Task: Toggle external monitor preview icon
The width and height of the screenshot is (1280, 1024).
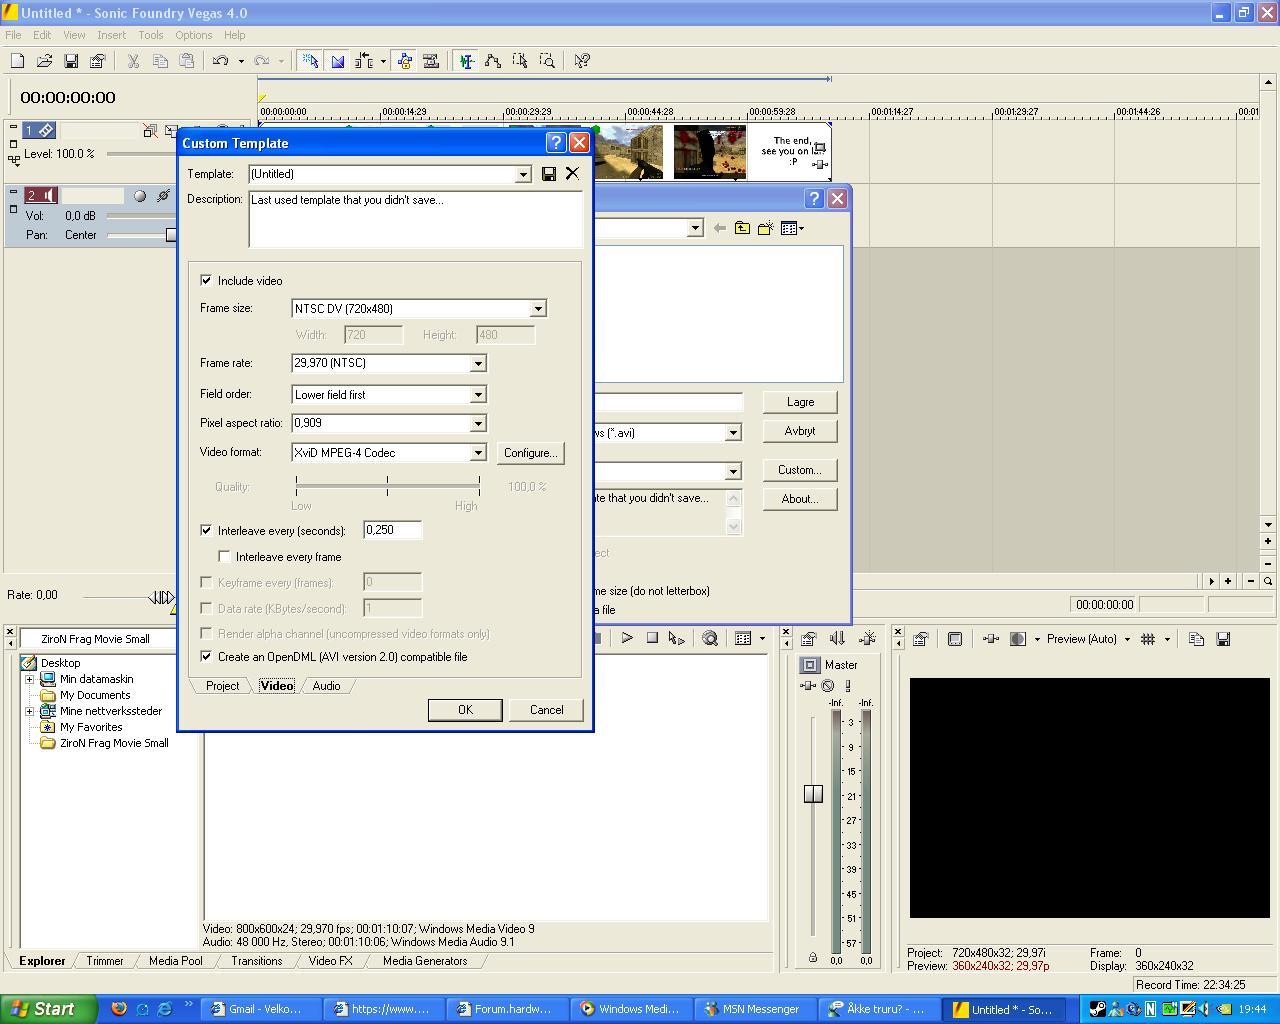Action: (x=955, y=639)
